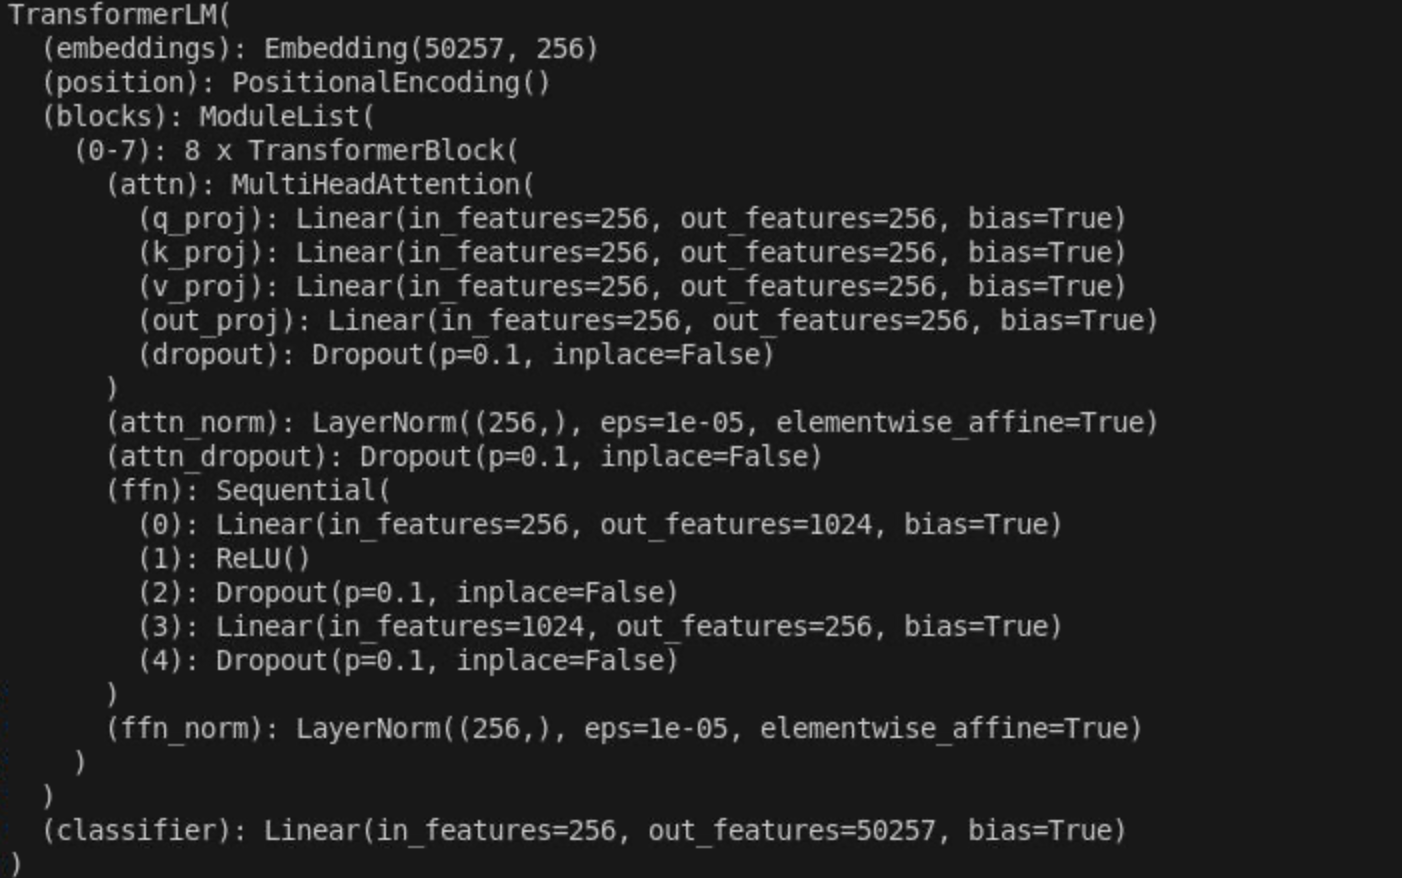This screenshot has height=878, width=1402.
Task: Click the v_proj Linear line
Action: pos(632,287)
